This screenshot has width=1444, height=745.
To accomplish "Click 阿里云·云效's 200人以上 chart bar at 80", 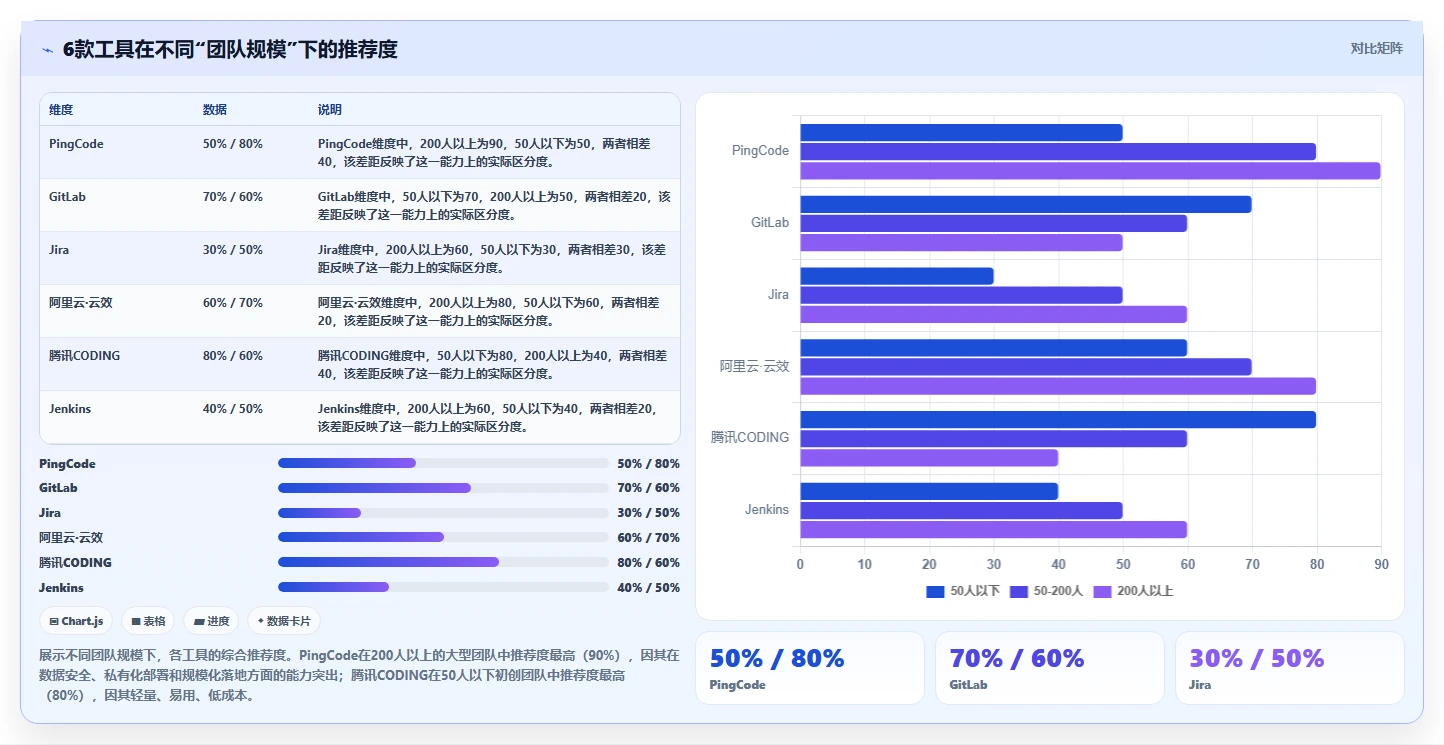I will (x=1058, y=386).
